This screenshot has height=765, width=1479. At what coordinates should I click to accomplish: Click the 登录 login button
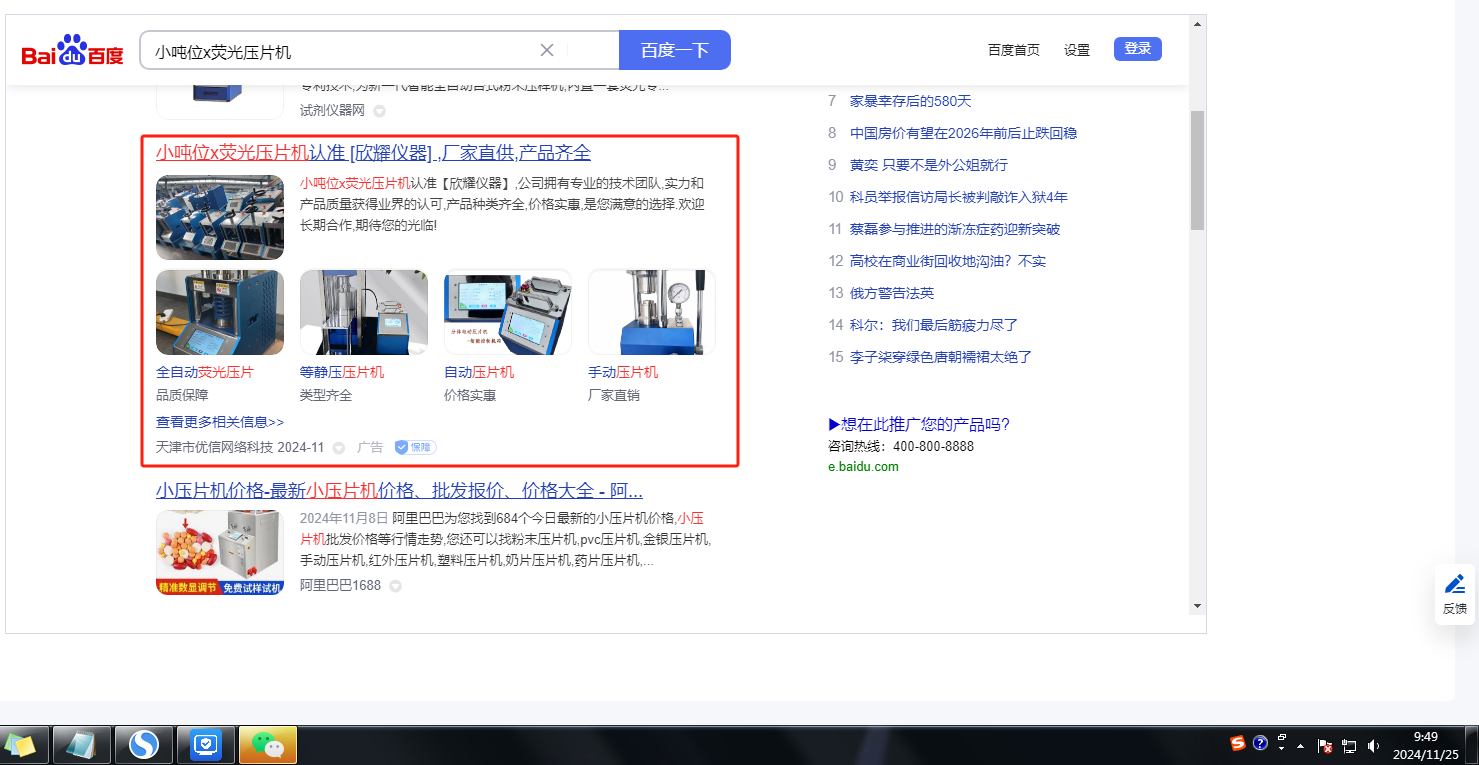click(1138, 49)
